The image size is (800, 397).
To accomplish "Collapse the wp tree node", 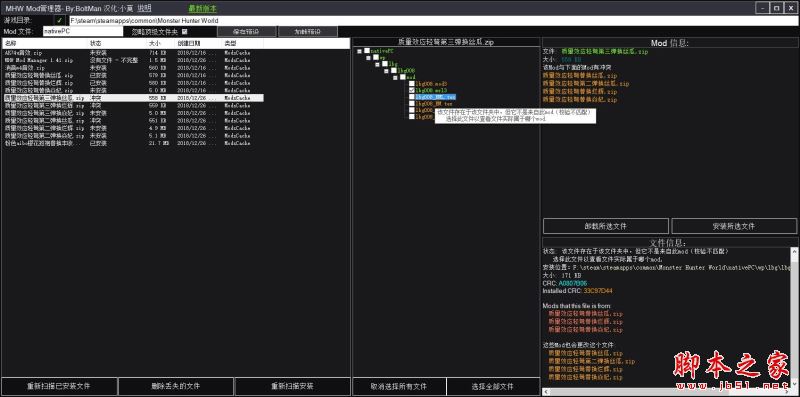I will tap(368, 58).
